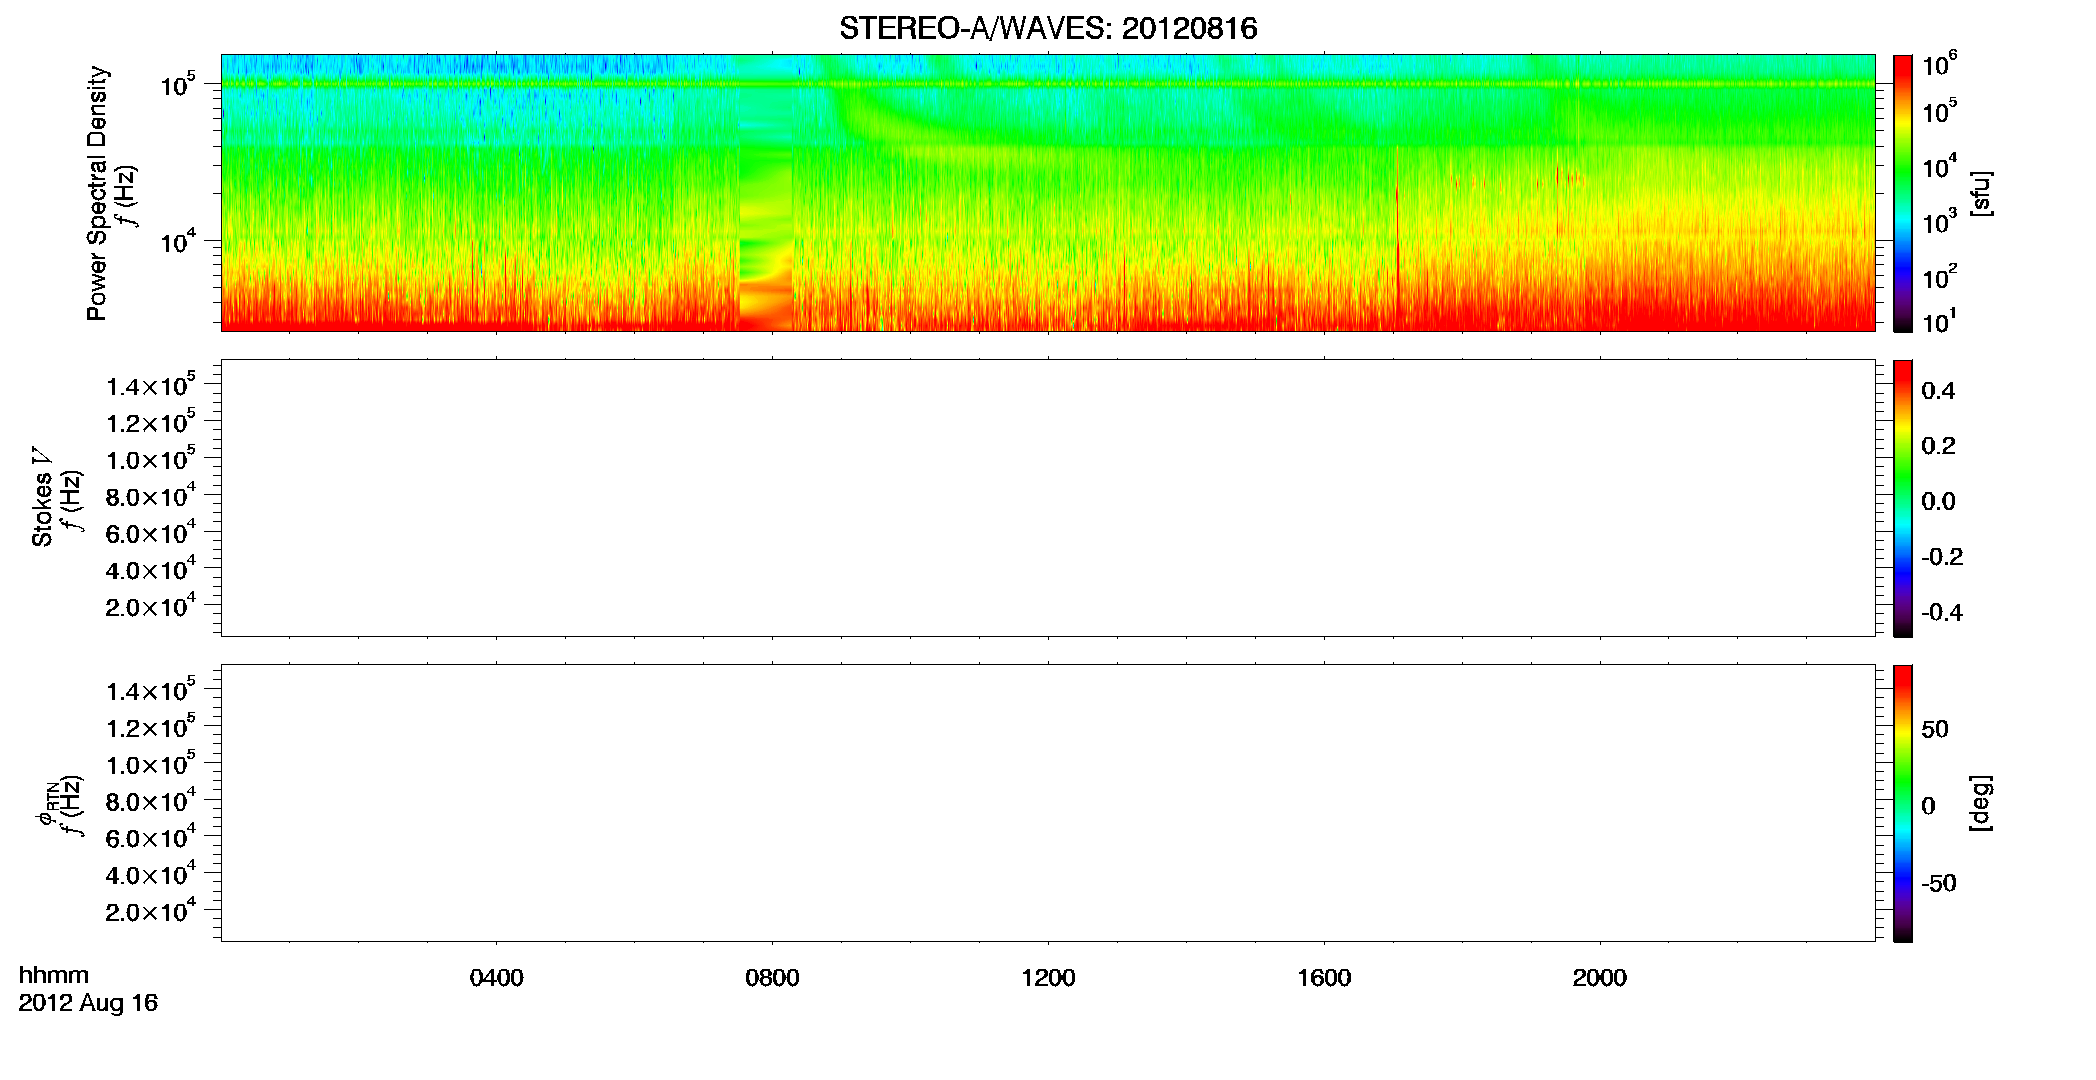Image resolution: width=2096 pixels, height=1080 pixels.
Task: Click the 1200 time tick label
Action: click(x=1048, y=978)
